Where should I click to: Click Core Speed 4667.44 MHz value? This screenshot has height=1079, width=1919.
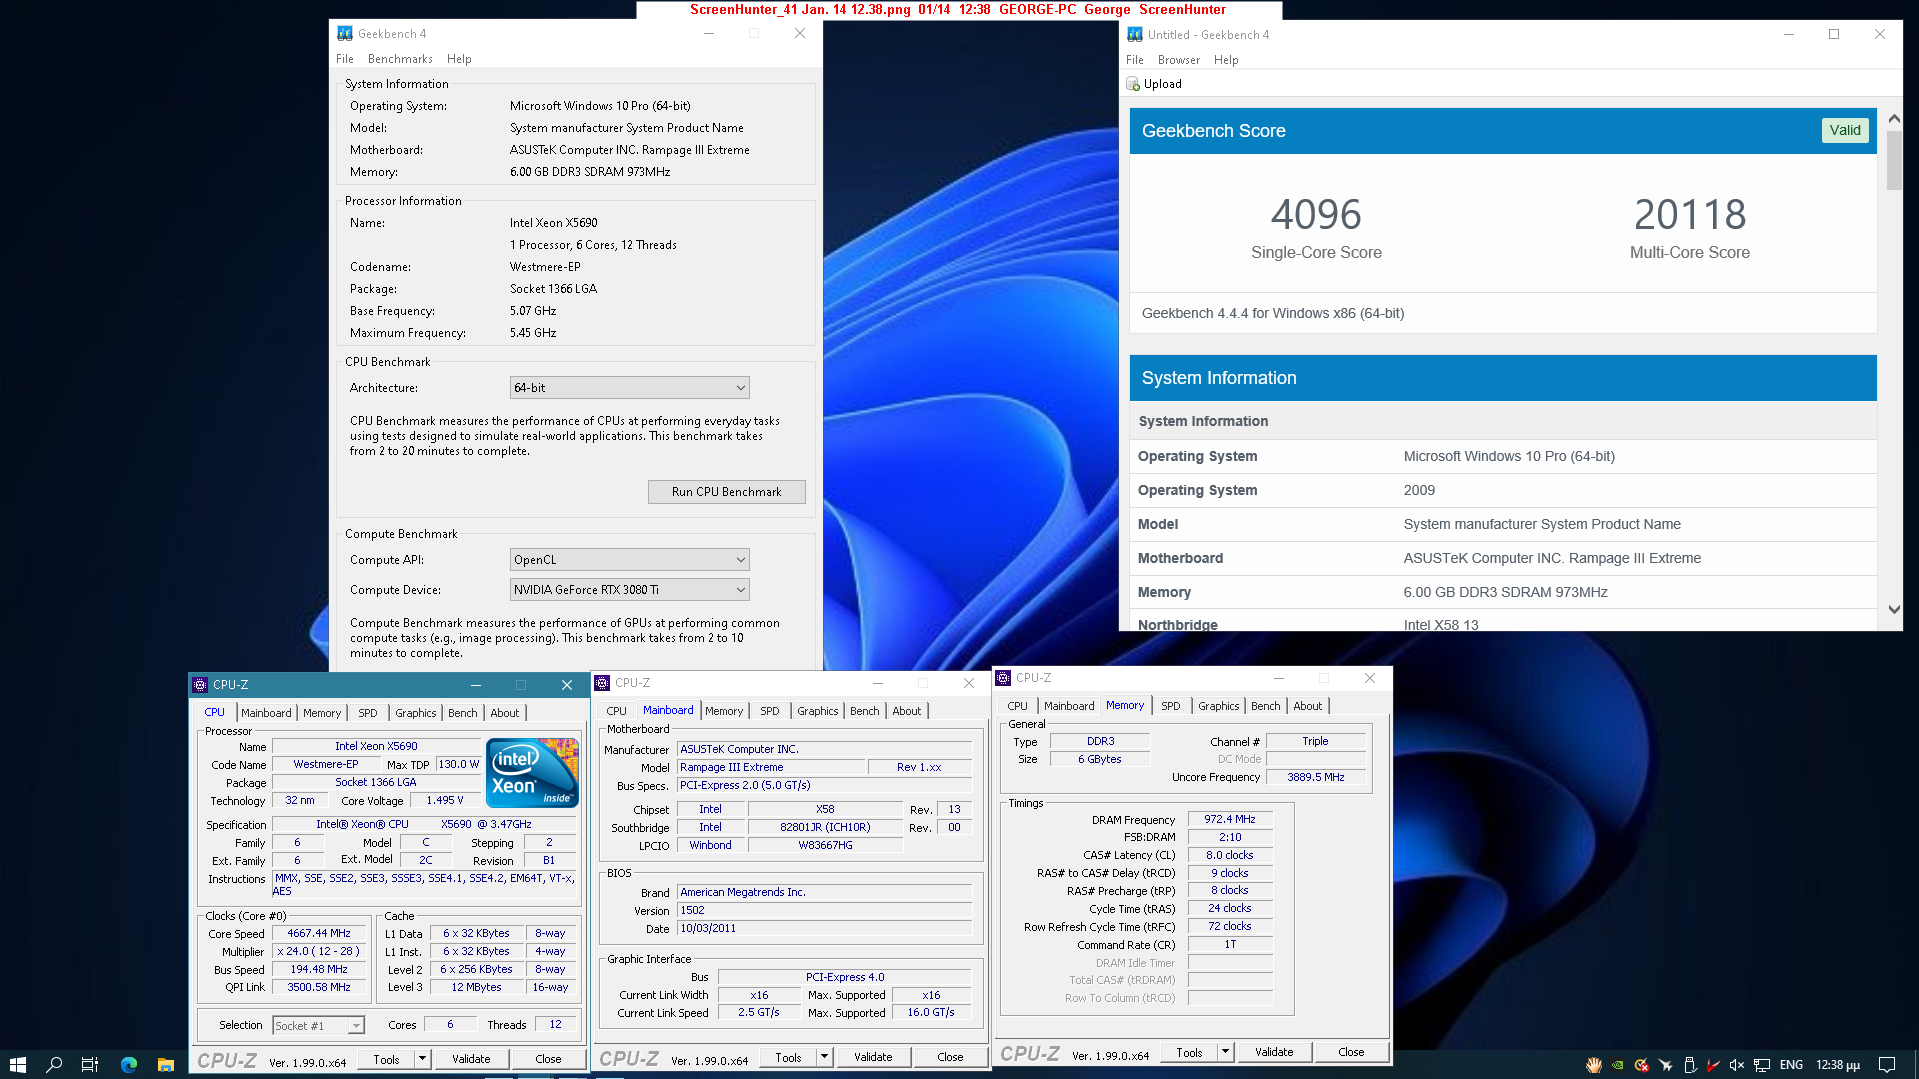pos(319,934)
